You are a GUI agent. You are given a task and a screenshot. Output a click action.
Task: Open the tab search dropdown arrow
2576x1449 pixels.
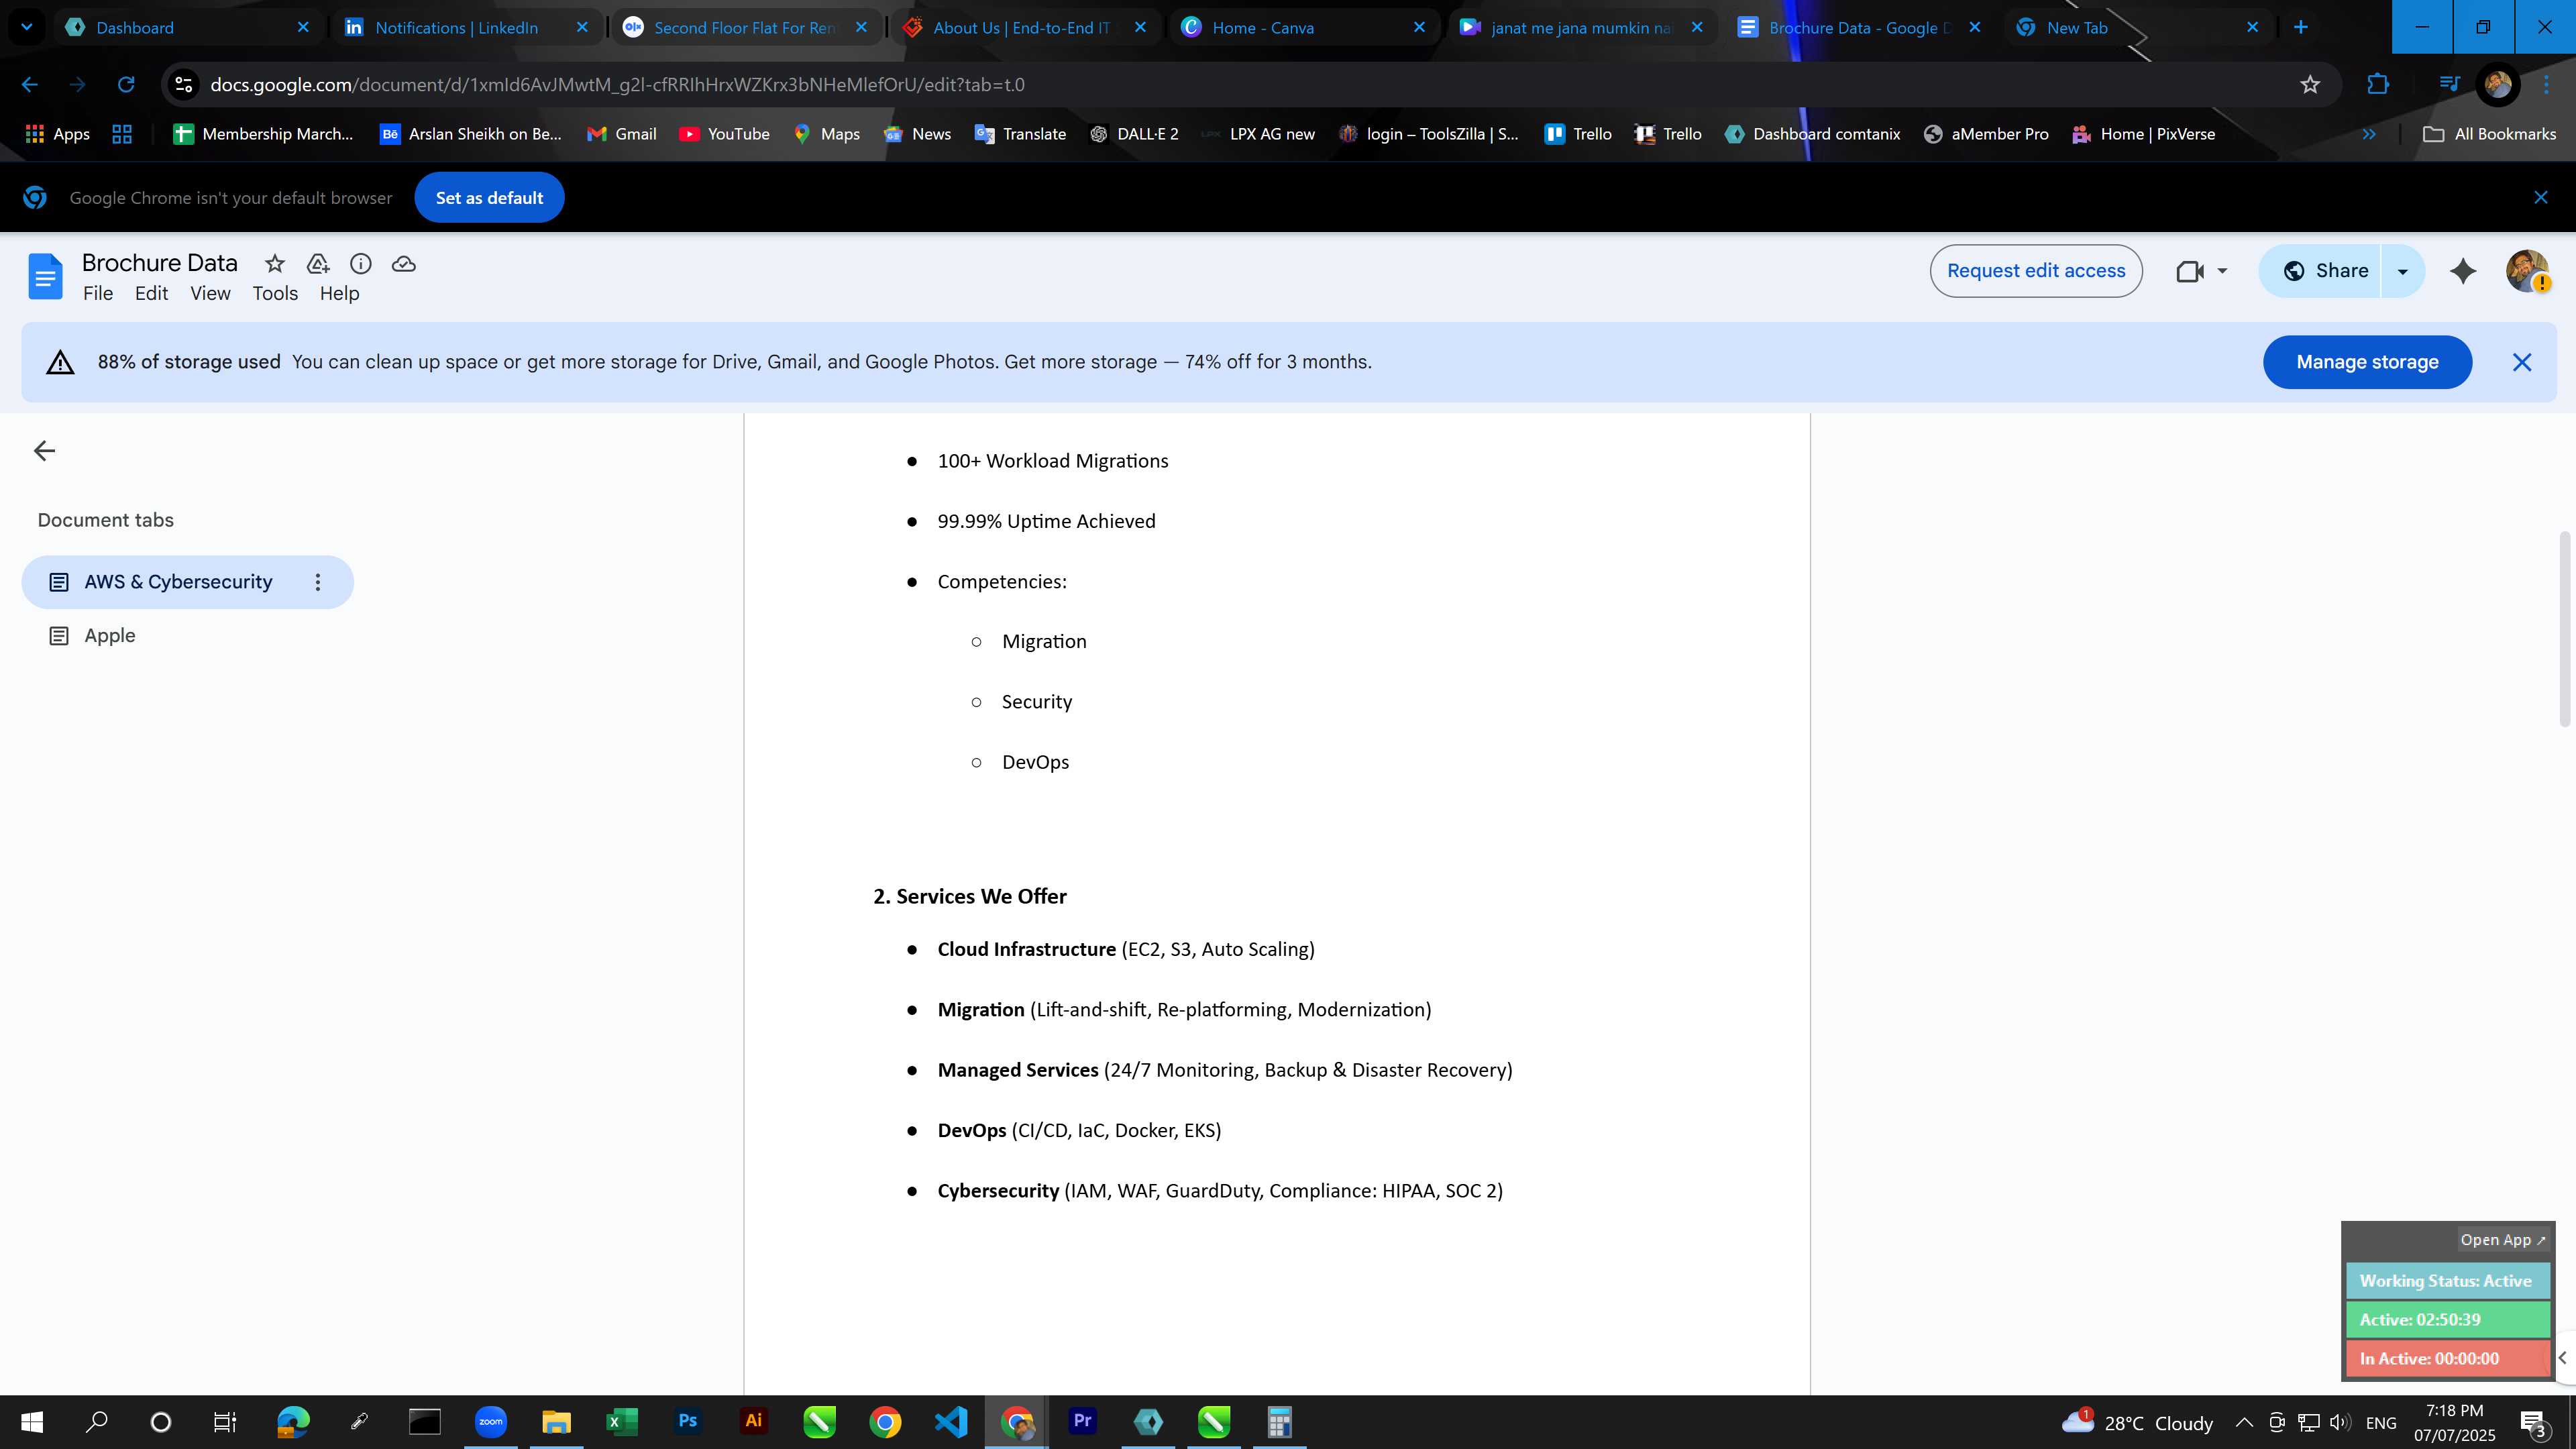point(27,27)
